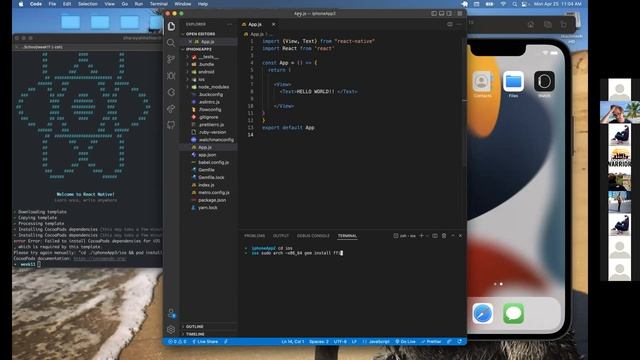The width and height of the screenshot is (640, 360).
Task: Add a new terminal with plus icon
Action: click(422, 236)
